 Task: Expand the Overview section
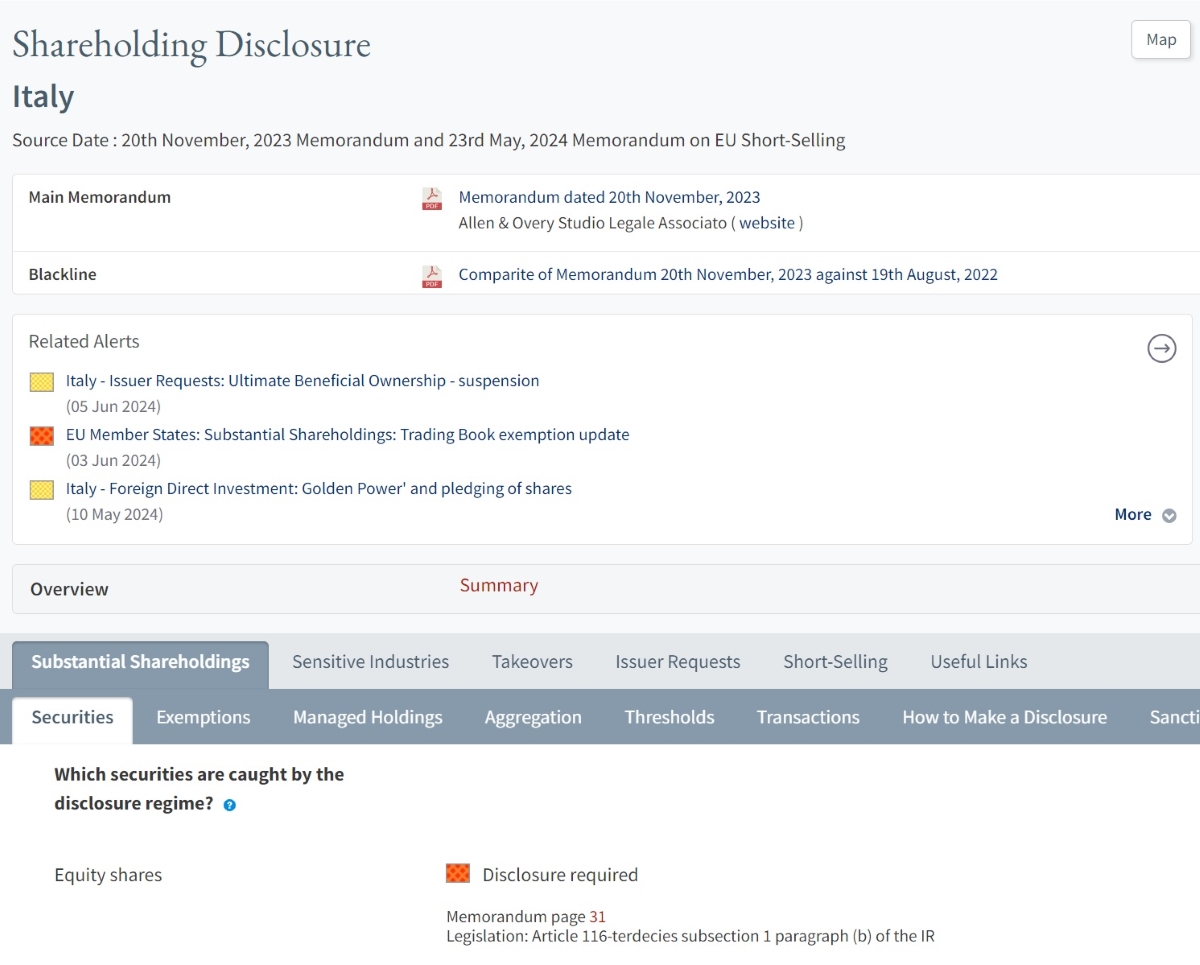coord(69,590)
